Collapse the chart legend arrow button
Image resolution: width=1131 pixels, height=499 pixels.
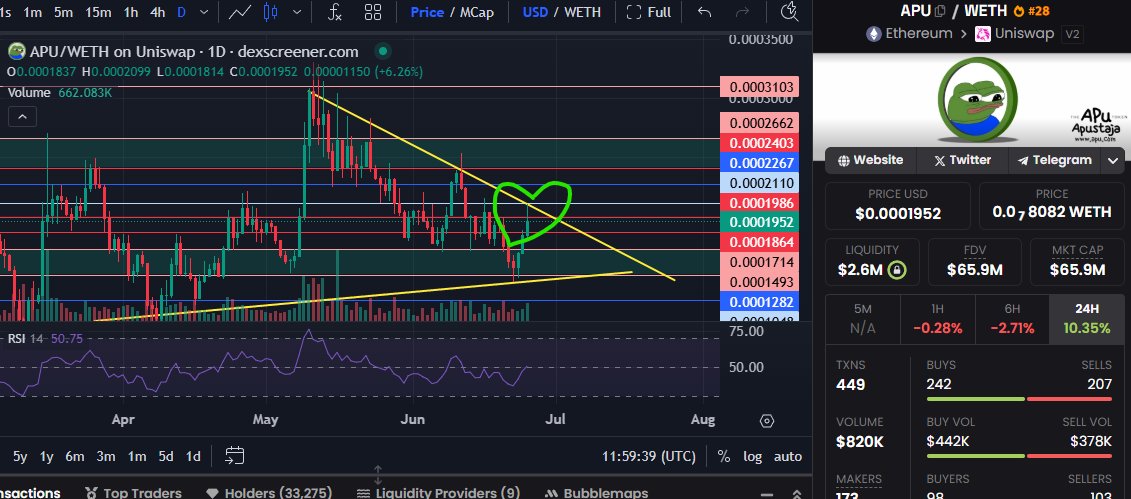coord(22,117)
